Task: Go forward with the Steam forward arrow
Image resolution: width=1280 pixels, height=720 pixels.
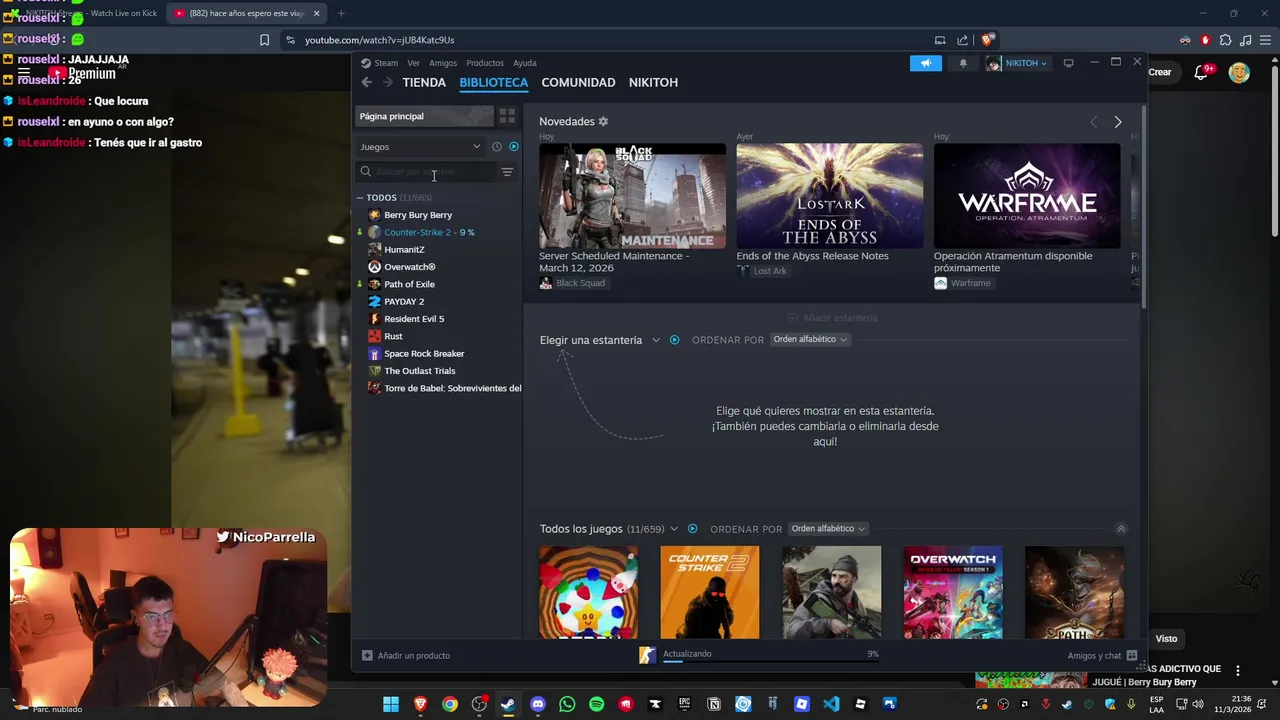Action: click(x=388, y=82)
